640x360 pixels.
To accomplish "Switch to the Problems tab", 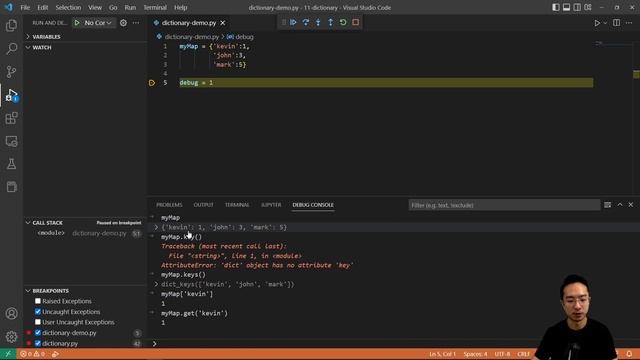I will pos(169,205).
